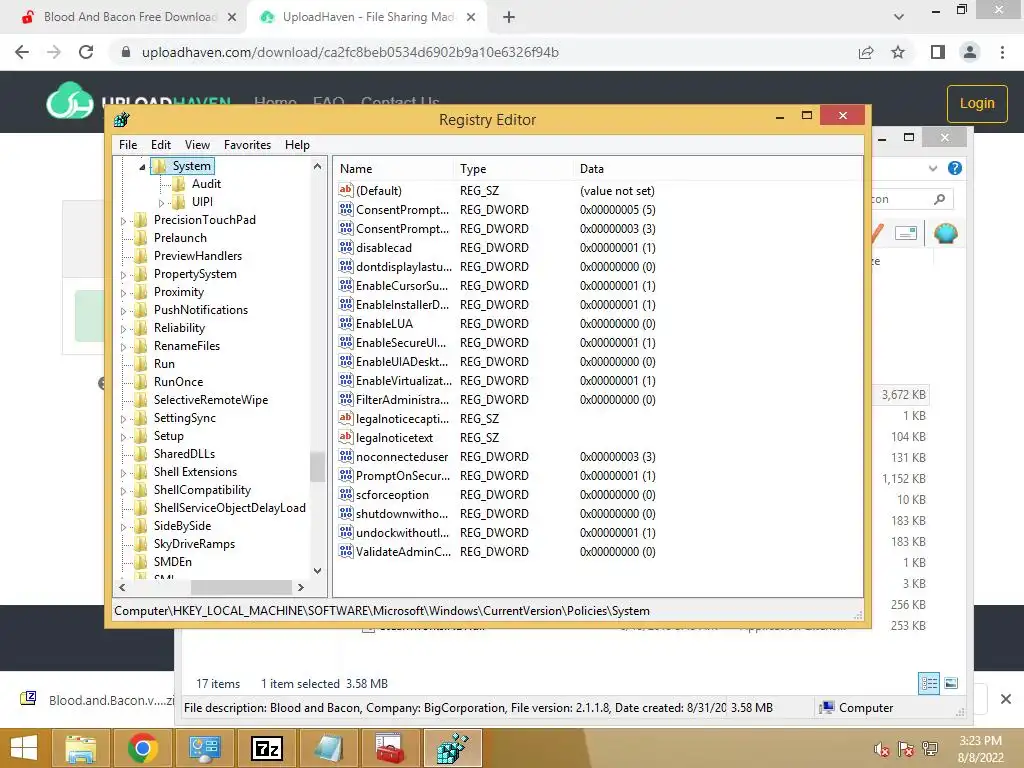The width and height of the screenshot is (1024, 768).
Task: Click the Action Center flag tray icon
Action: (906, 750)
